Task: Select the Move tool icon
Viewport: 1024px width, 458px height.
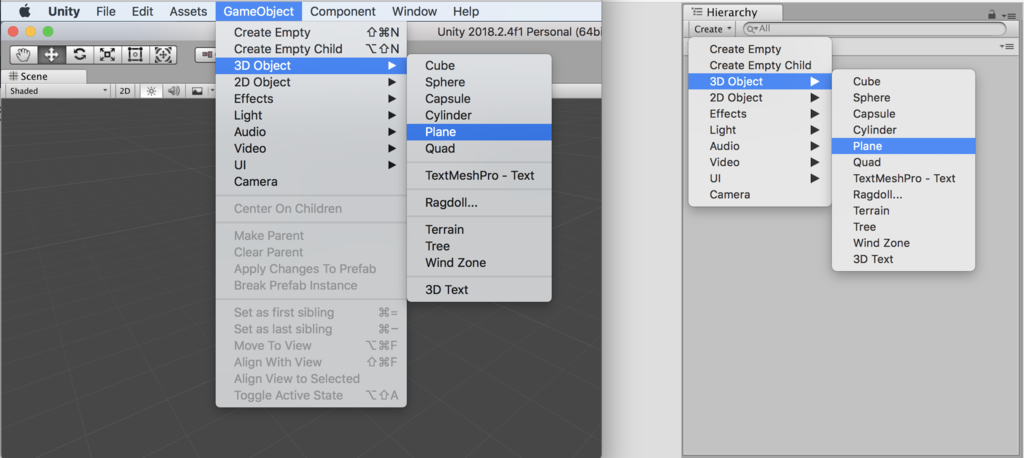Action: click(x=52, y=55)
